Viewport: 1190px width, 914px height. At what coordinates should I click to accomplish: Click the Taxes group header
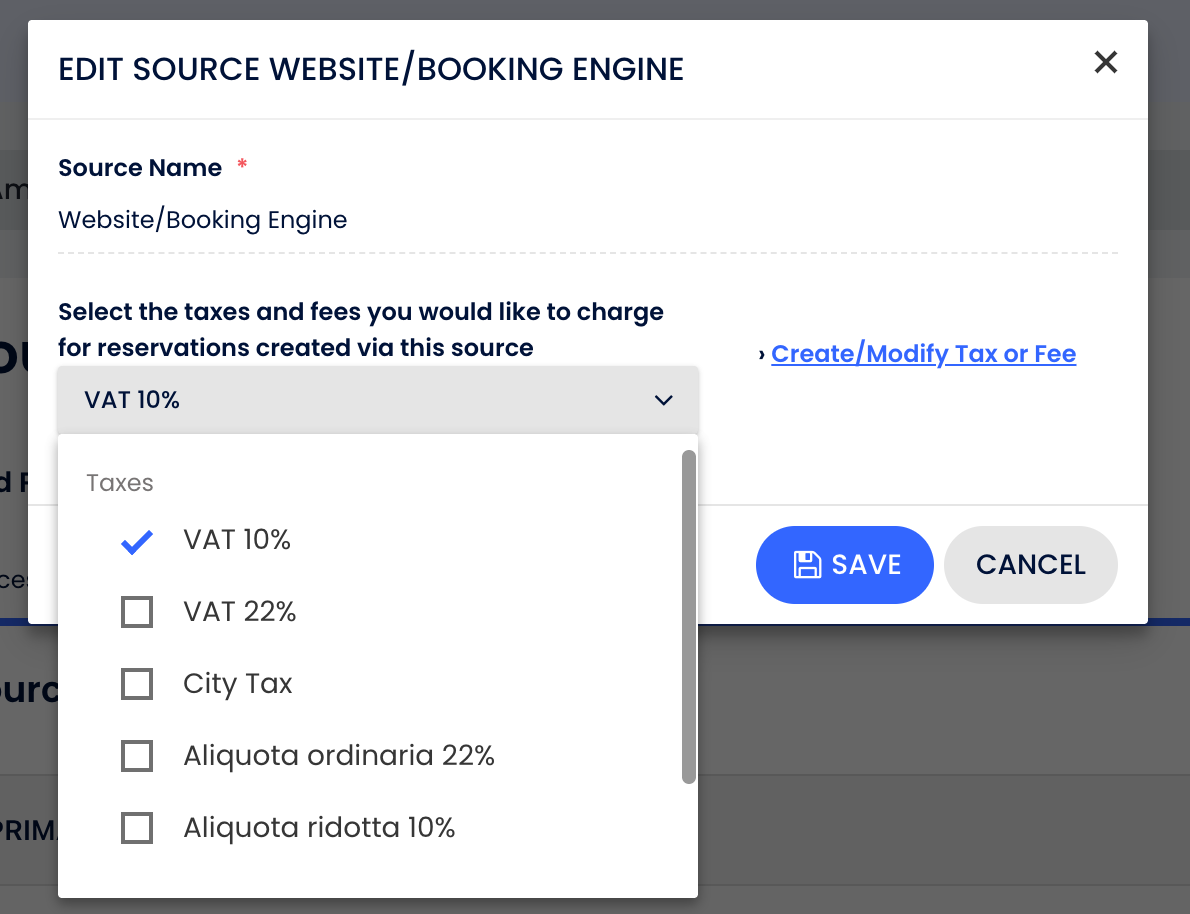tap(120, 483)
